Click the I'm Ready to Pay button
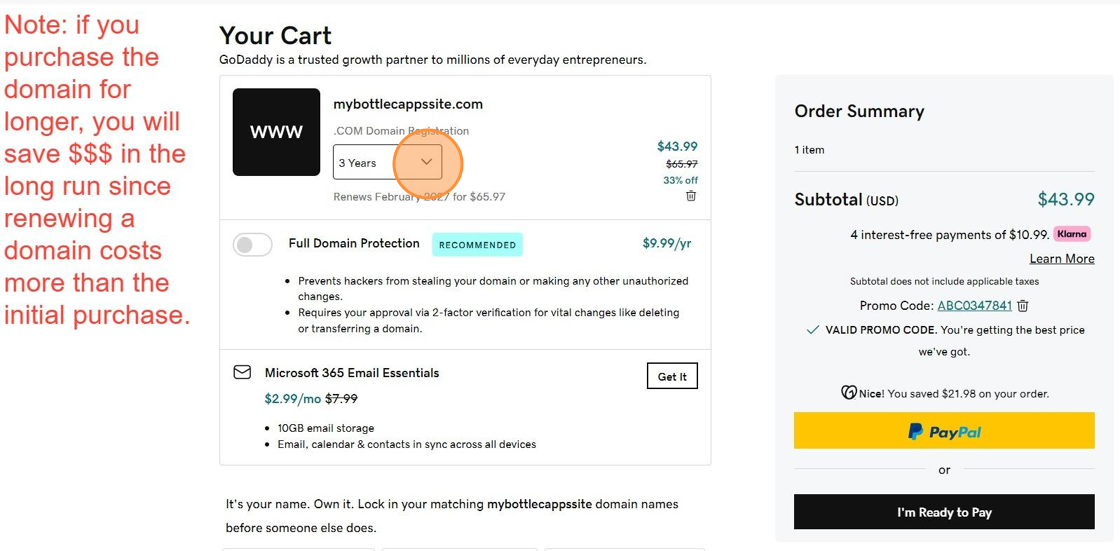Image resolution: width=1120 pixels, height=551 pixels. [x=944, y=512]
